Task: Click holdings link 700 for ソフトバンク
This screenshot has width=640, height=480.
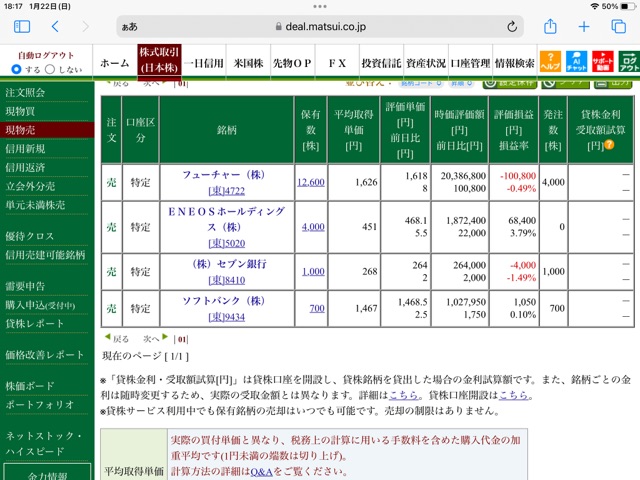Action: [317, 308]
